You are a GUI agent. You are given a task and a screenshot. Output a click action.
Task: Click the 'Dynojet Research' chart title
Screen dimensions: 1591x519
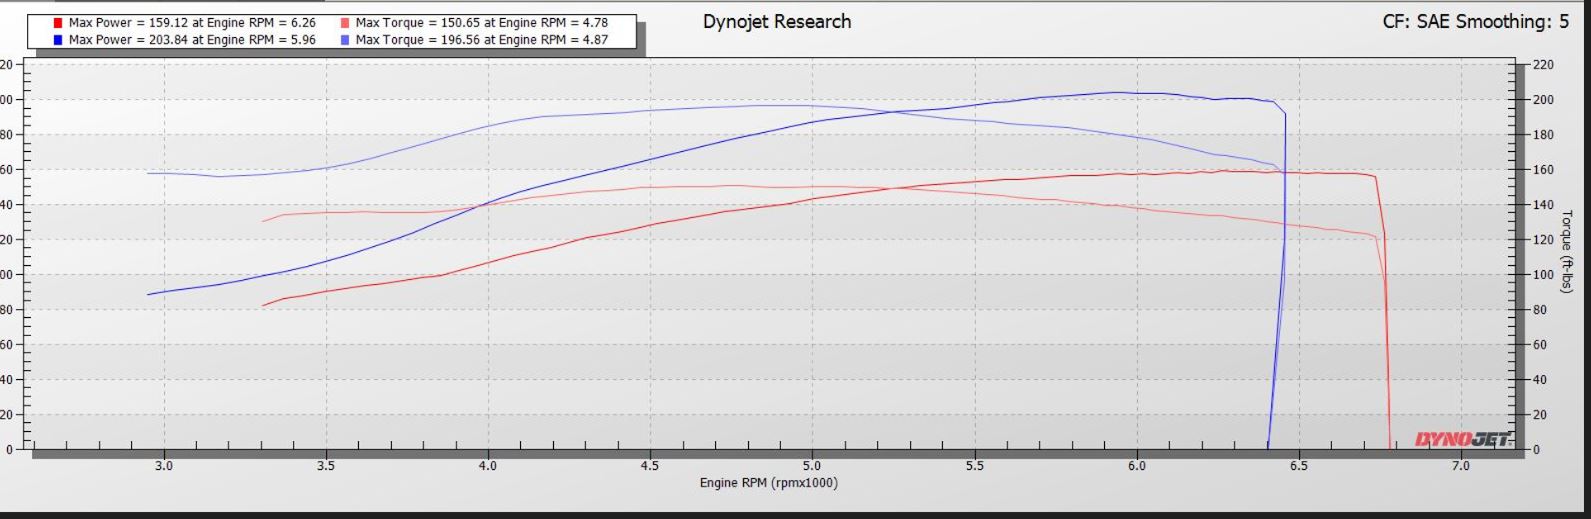coord(777,22)
